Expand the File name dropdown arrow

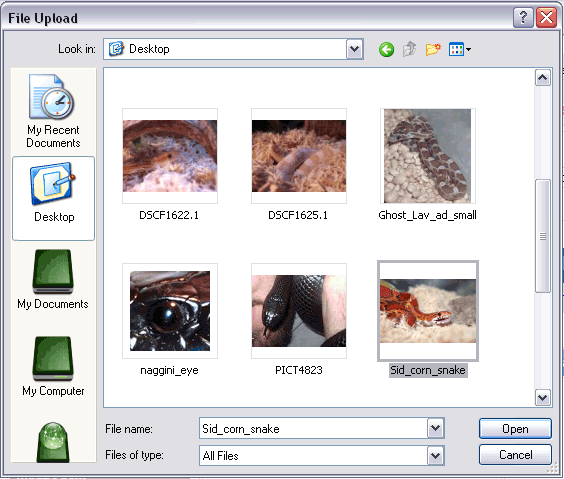click(x=436, y=428)
